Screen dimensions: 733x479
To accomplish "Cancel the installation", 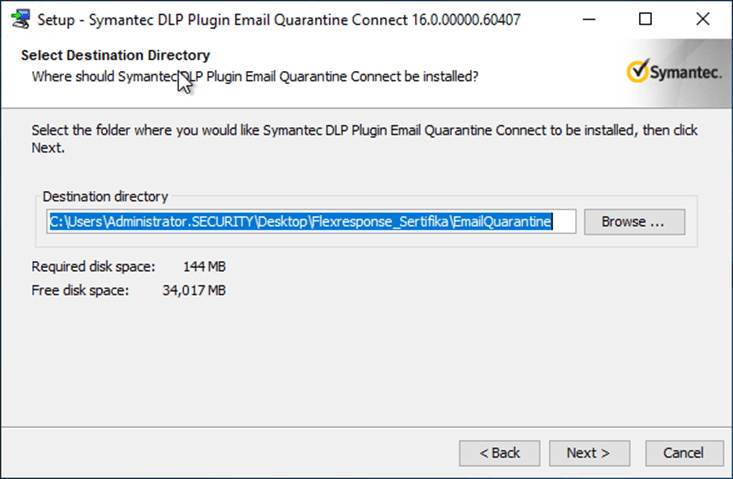I will [x=683, y=453].
